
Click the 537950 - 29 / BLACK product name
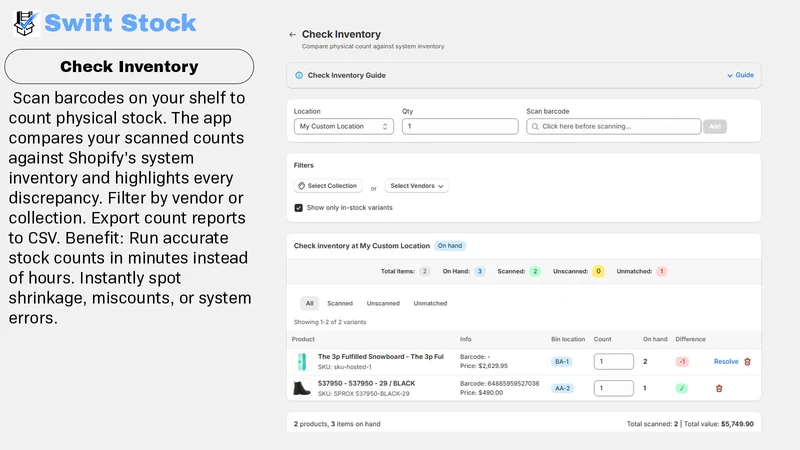click(x=366, y=383)
